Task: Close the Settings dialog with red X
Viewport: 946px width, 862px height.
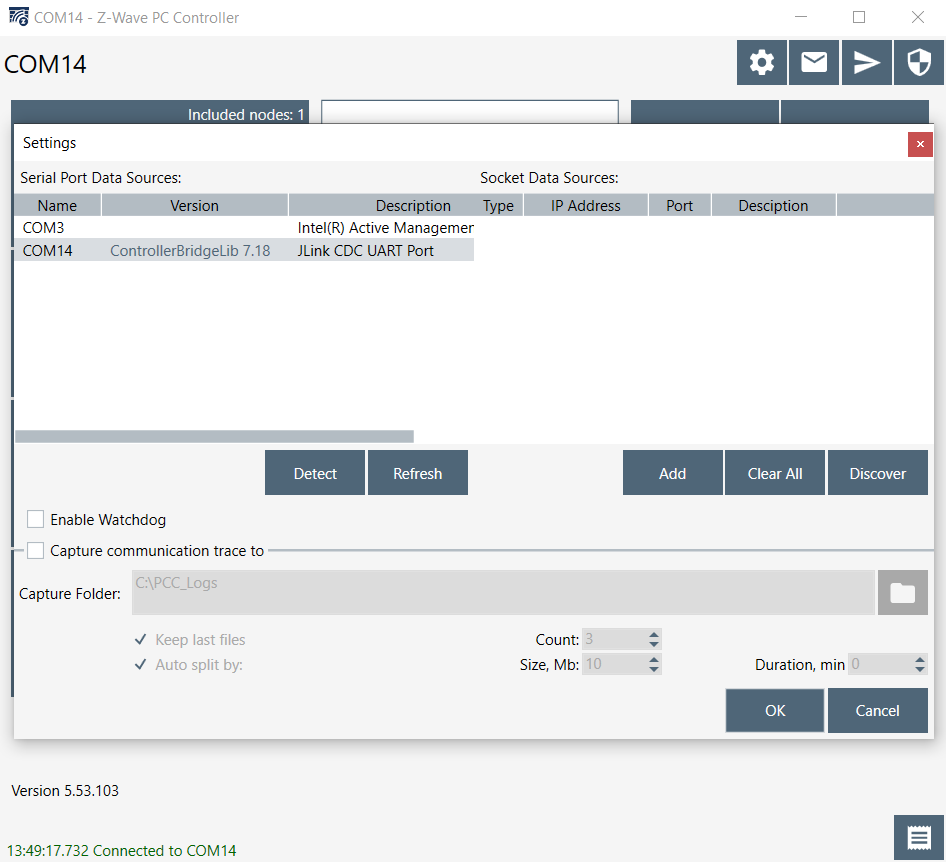Action: [920, 144]
